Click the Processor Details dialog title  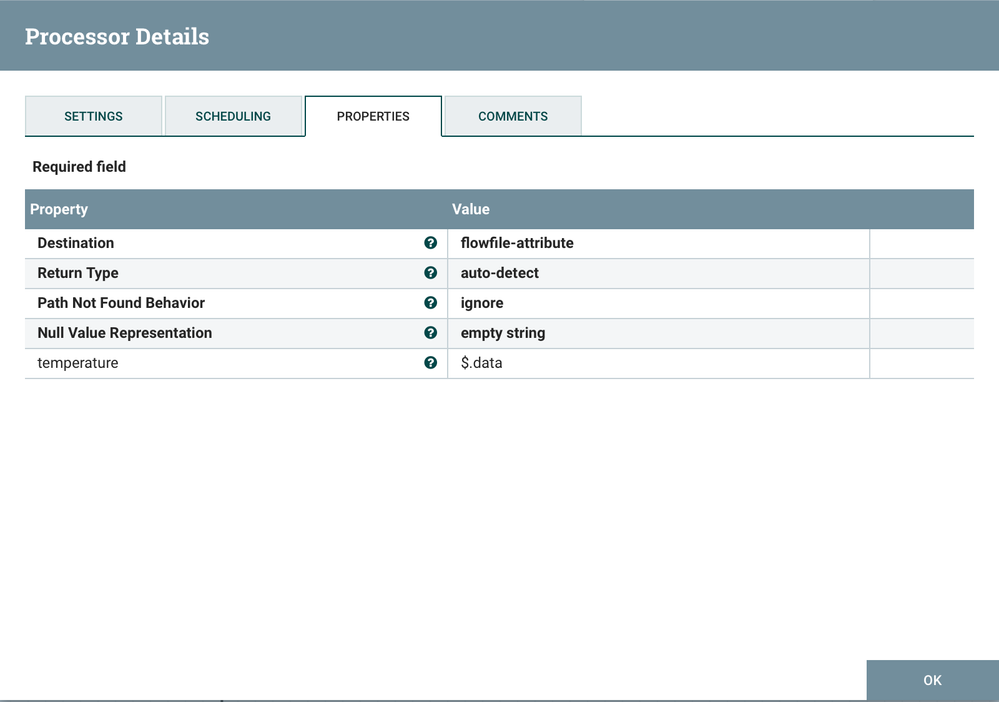(117, 36)
